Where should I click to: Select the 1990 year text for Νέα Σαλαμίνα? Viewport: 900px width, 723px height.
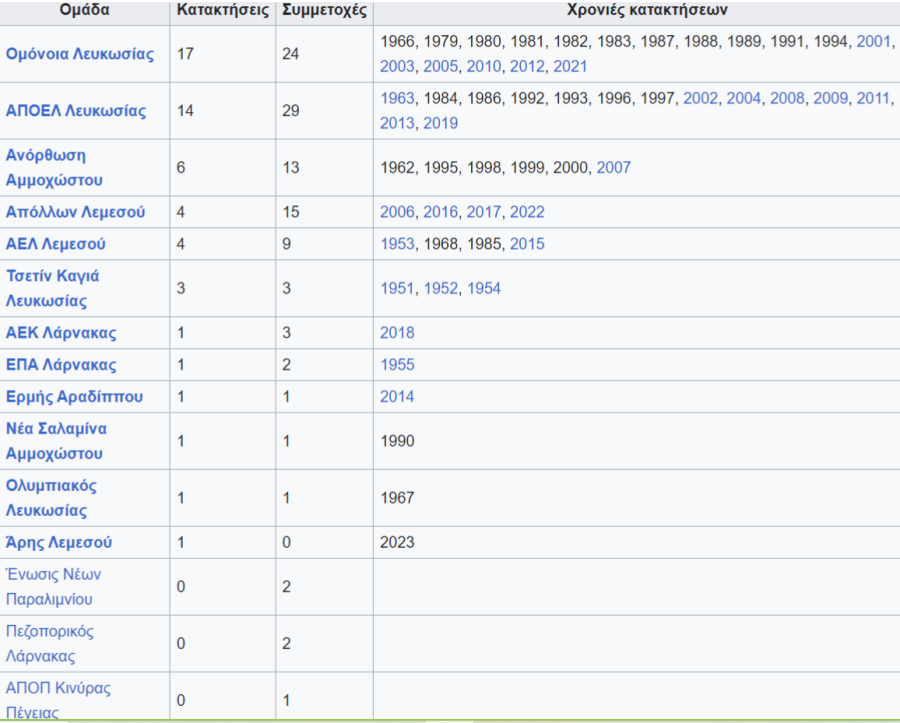pyautogui.click(x=397, y=441)
